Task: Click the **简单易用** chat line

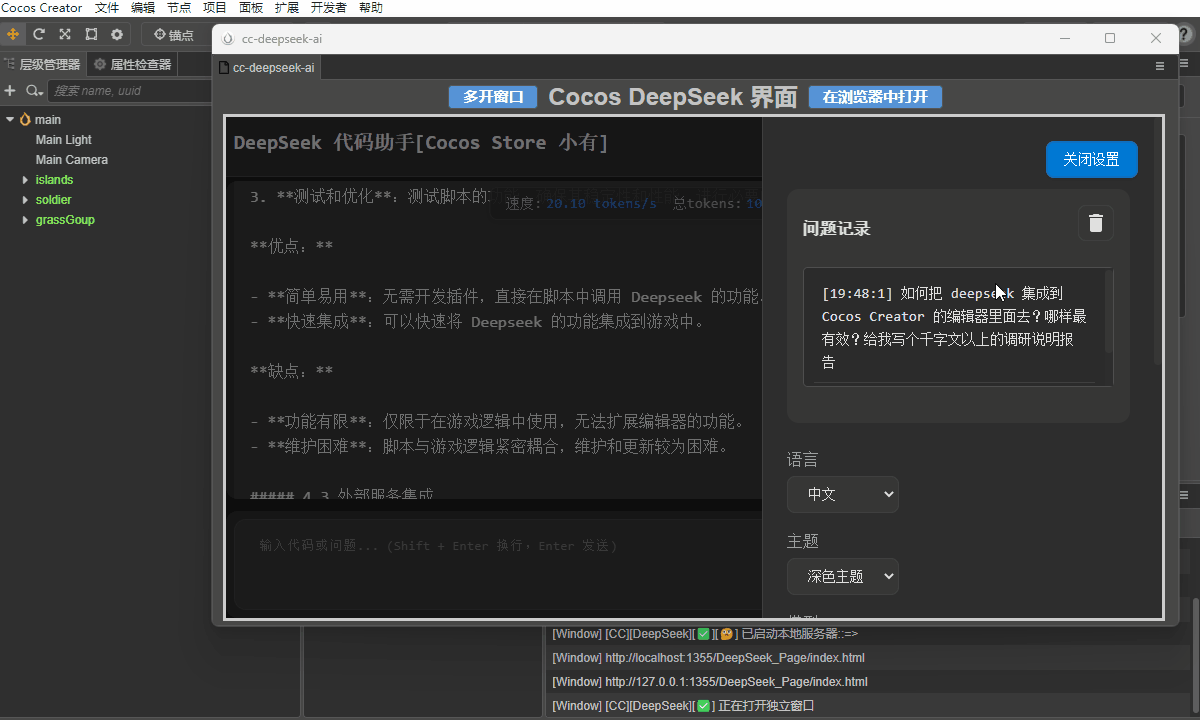Action: [505, 297]
